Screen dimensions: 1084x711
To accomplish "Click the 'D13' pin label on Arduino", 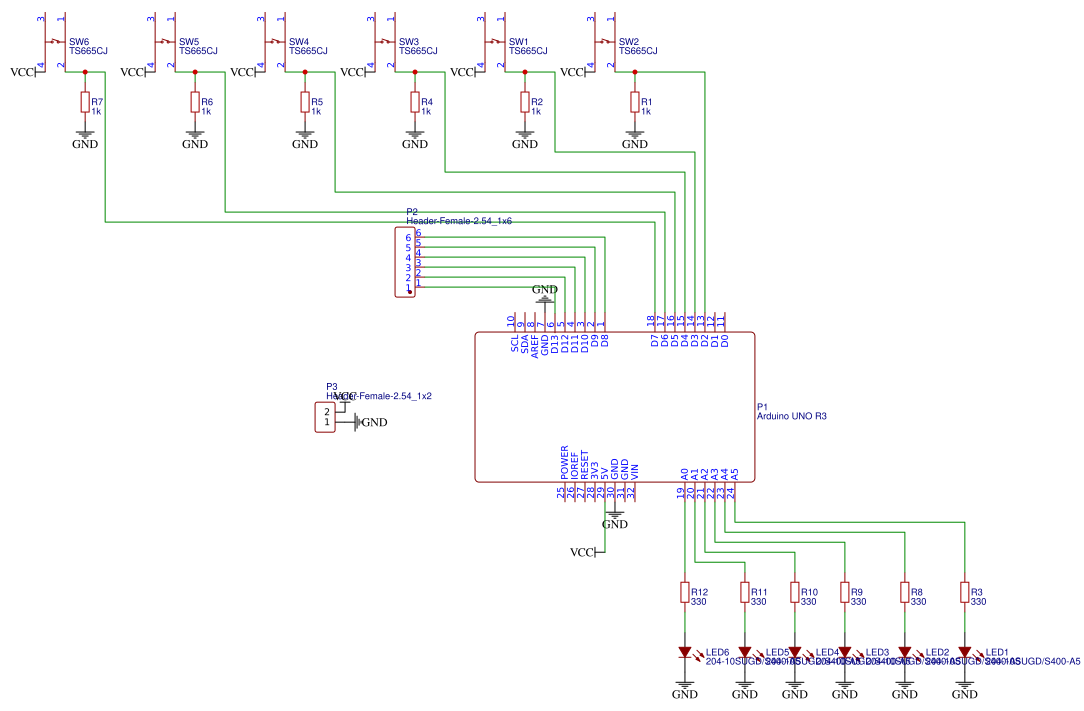I will [x=555, y=344].
